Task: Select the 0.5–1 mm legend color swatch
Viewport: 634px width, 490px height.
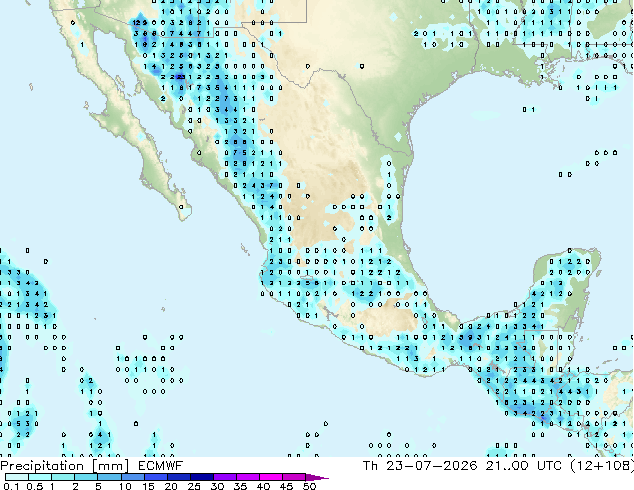Action: [40, 477]
